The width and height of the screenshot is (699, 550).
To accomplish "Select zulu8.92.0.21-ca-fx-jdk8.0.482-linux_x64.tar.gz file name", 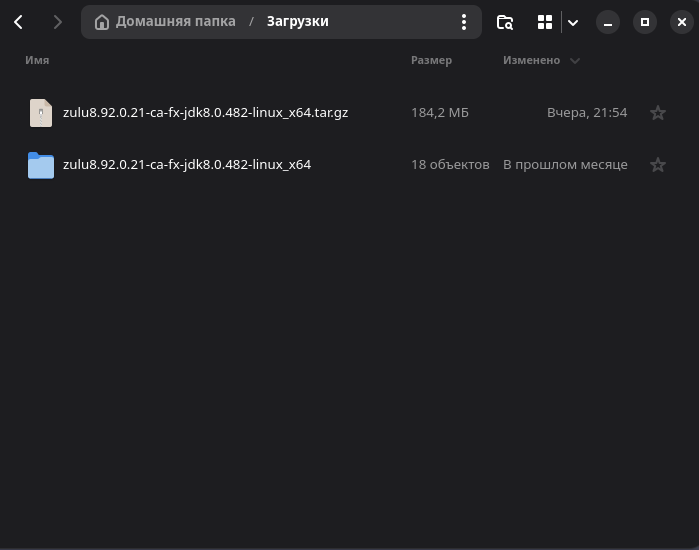I will [206, 113].
